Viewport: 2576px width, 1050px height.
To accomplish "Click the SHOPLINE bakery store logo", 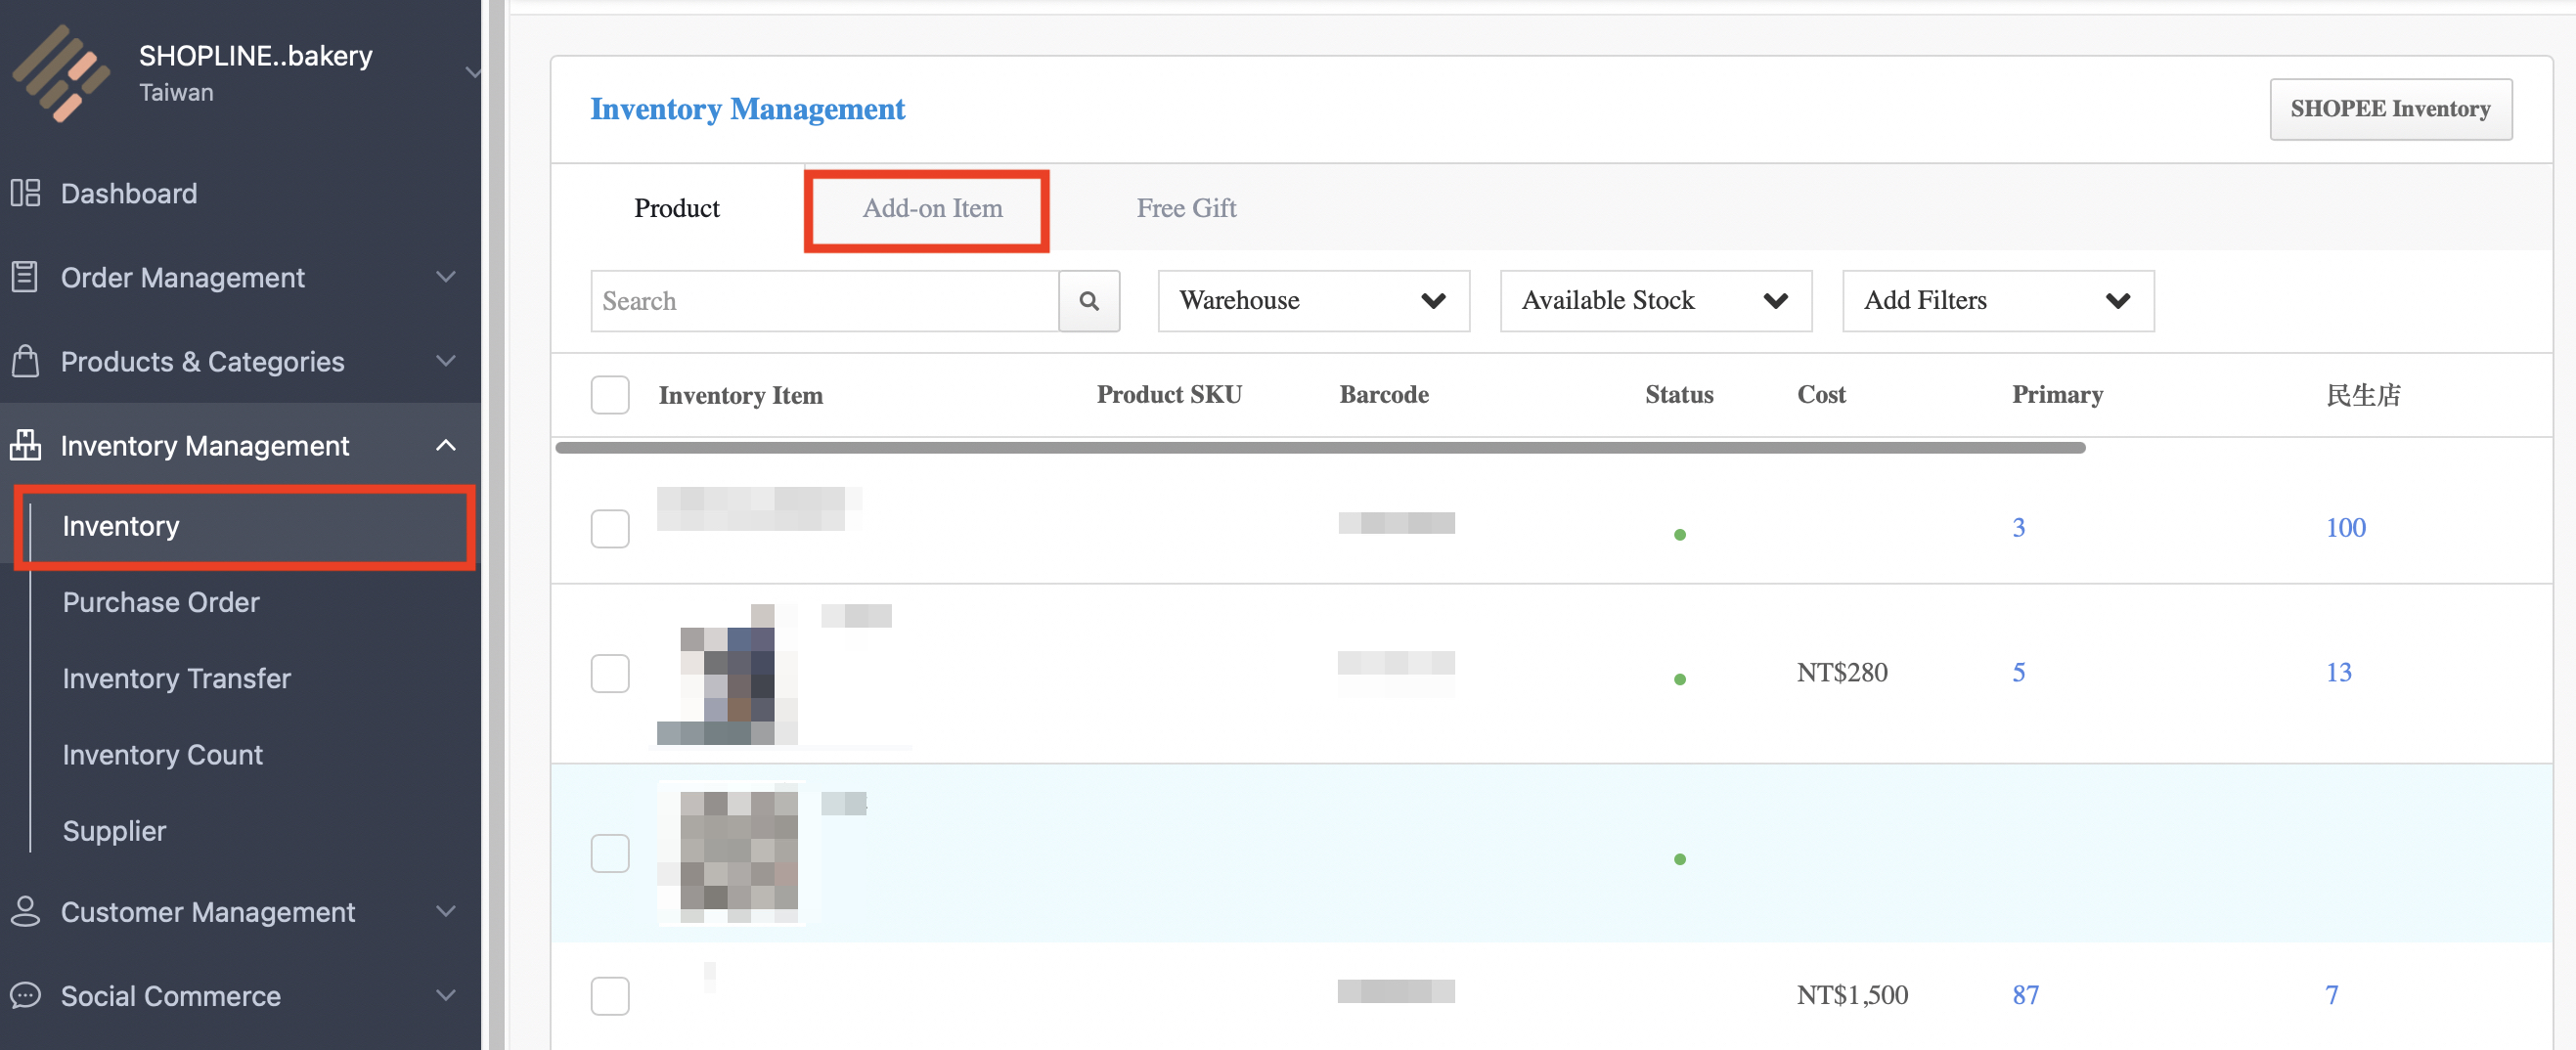I will coord(61,73).
